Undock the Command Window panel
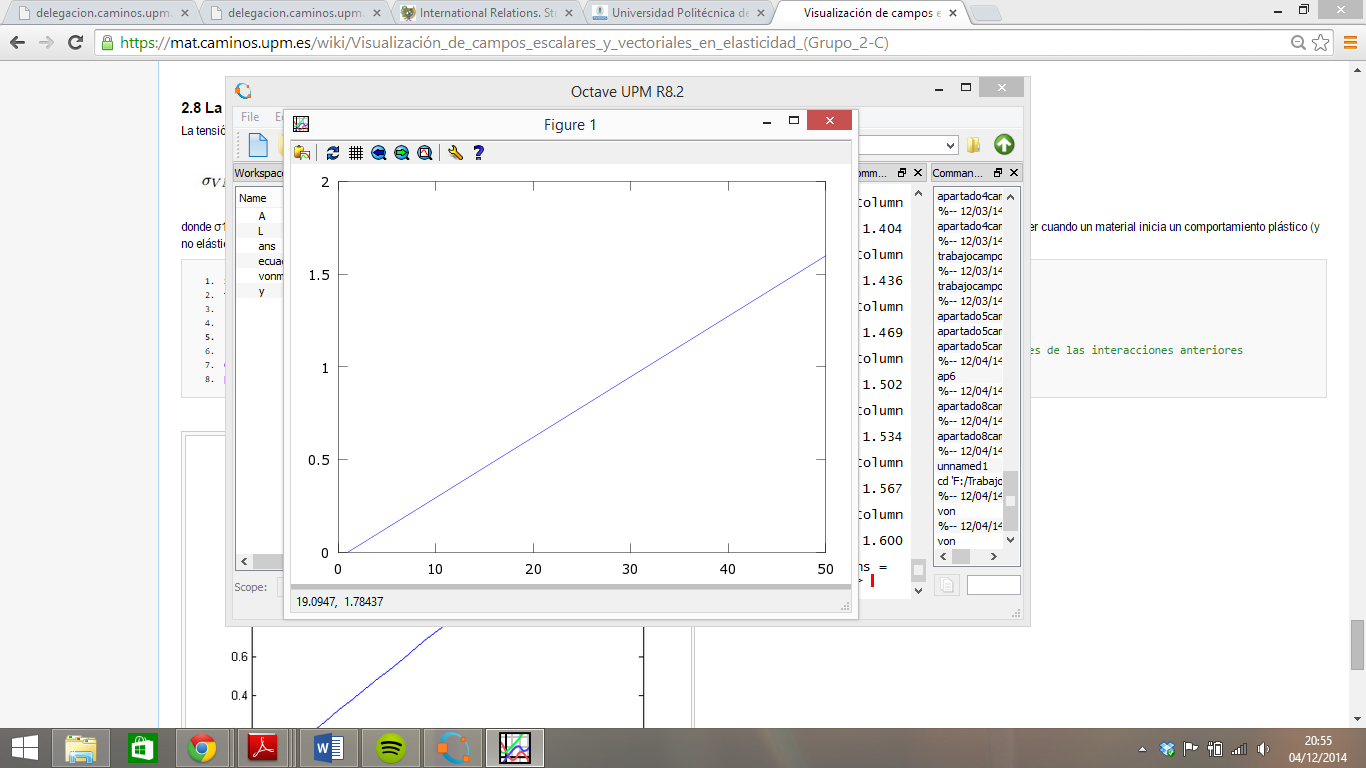Screen dimensions: 1366x768 coord(900,173)
